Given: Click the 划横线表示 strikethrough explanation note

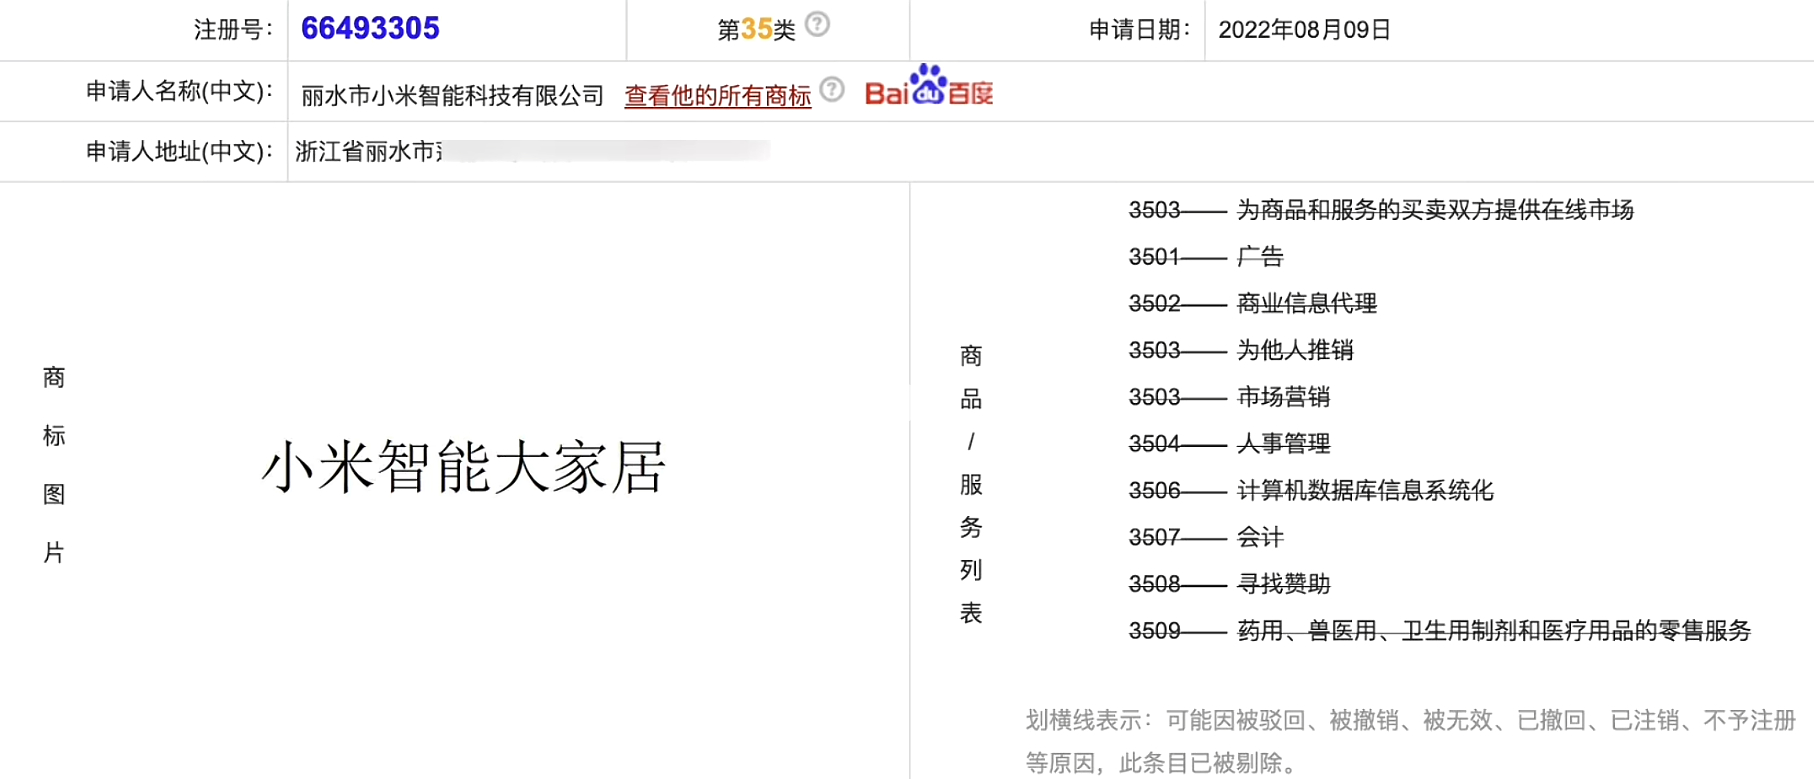Looking at the screenshot, I should pyautogui.click(x=1410, y=741).
